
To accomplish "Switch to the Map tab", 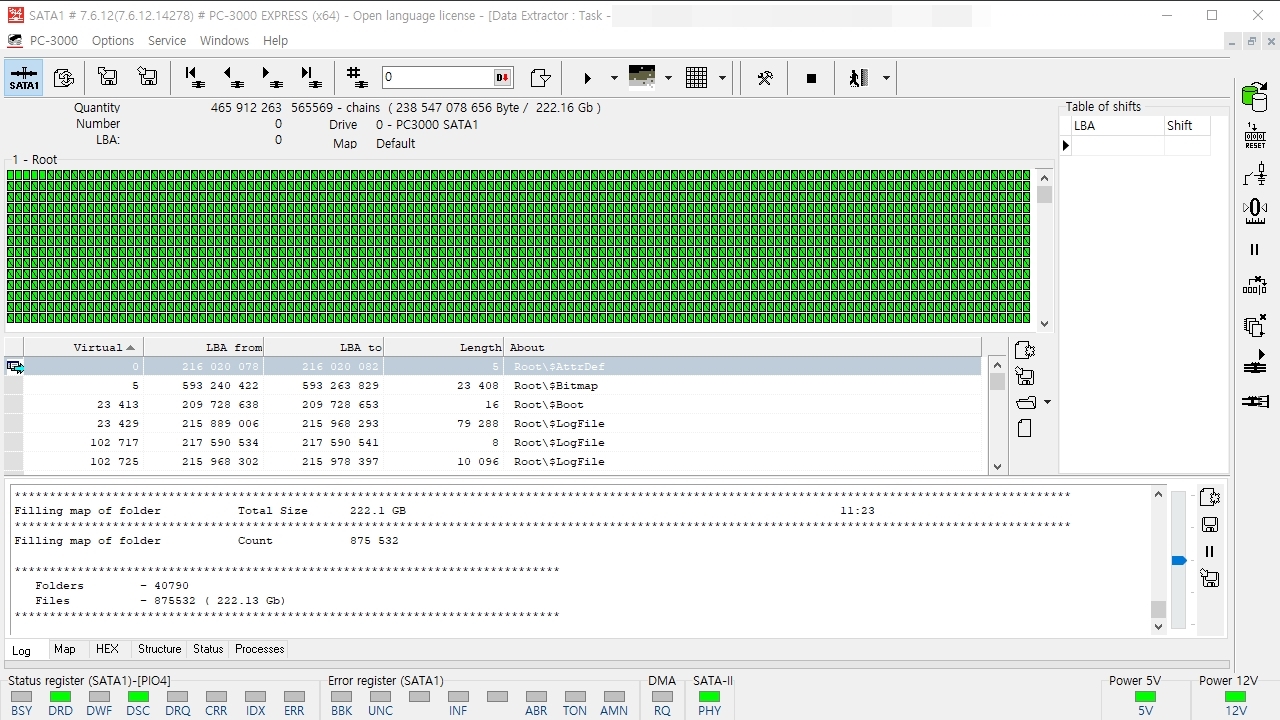I will [65, 649].
